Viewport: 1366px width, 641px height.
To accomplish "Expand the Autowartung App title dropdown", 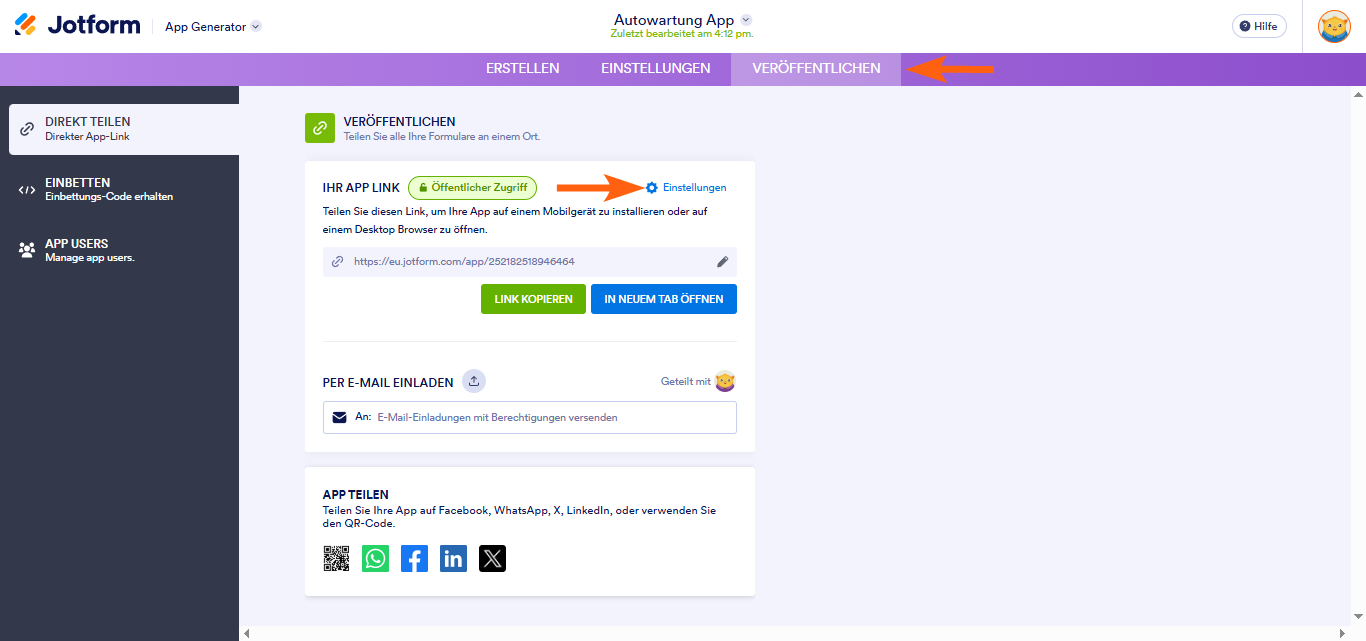I will point(746,20).
